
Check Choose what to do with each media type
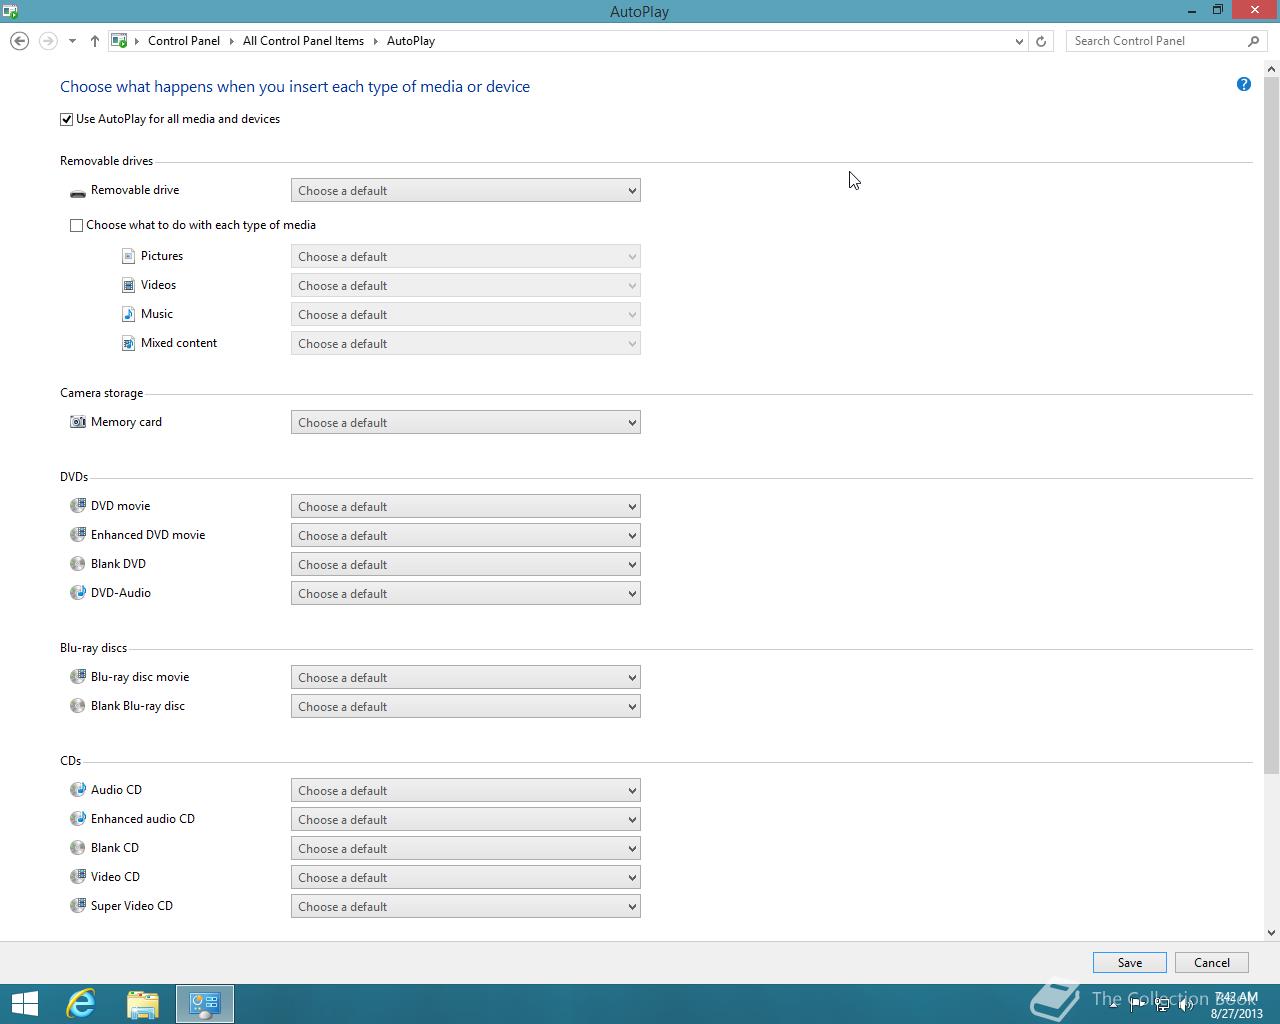tap(77, 225)
